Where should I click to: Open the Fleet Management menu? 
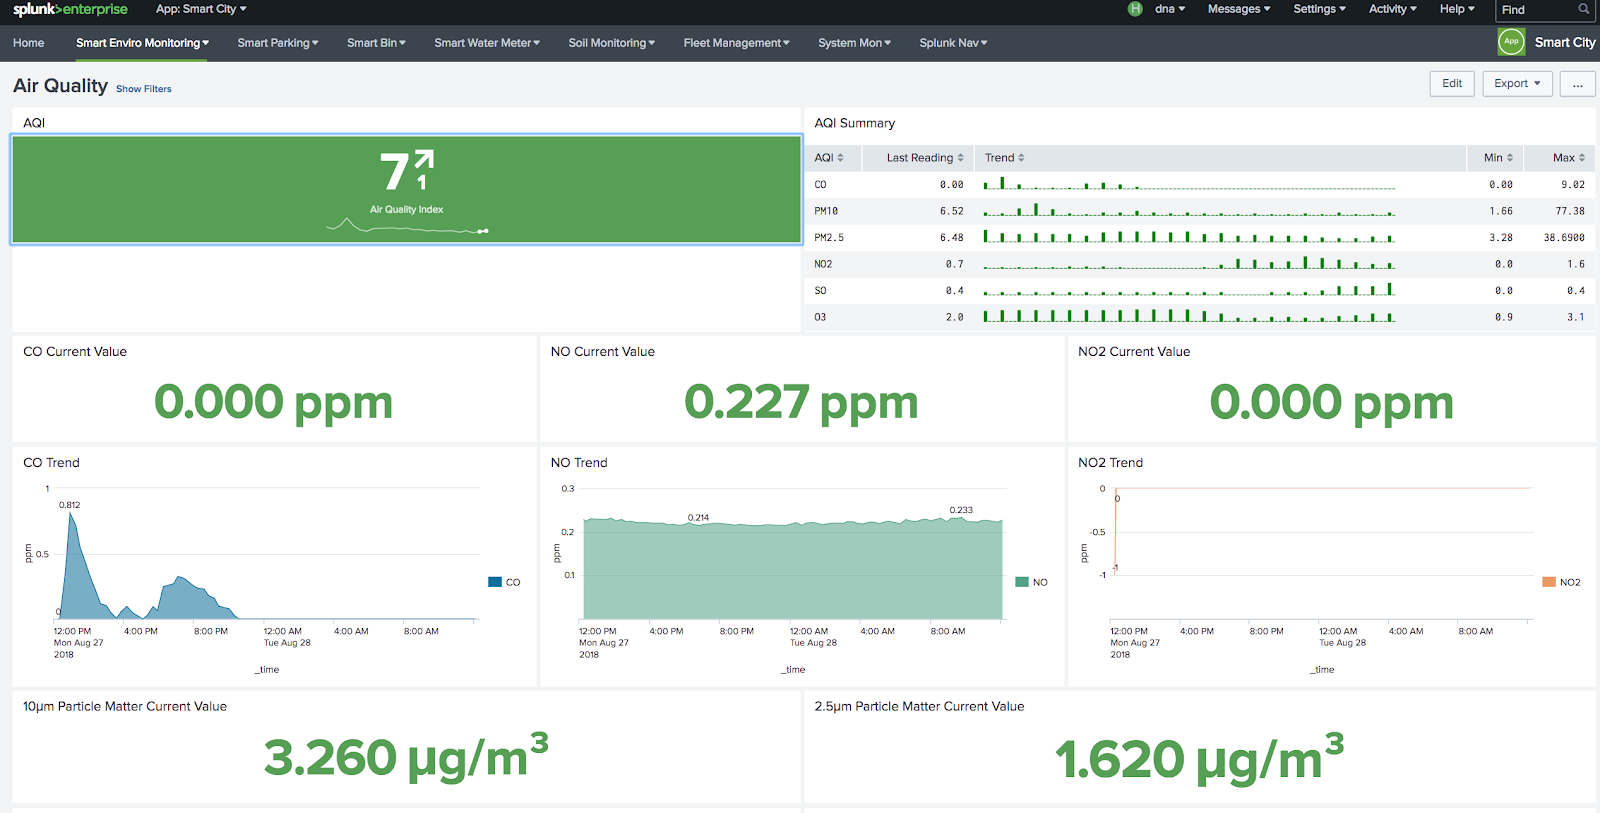(x=736, y=43)
